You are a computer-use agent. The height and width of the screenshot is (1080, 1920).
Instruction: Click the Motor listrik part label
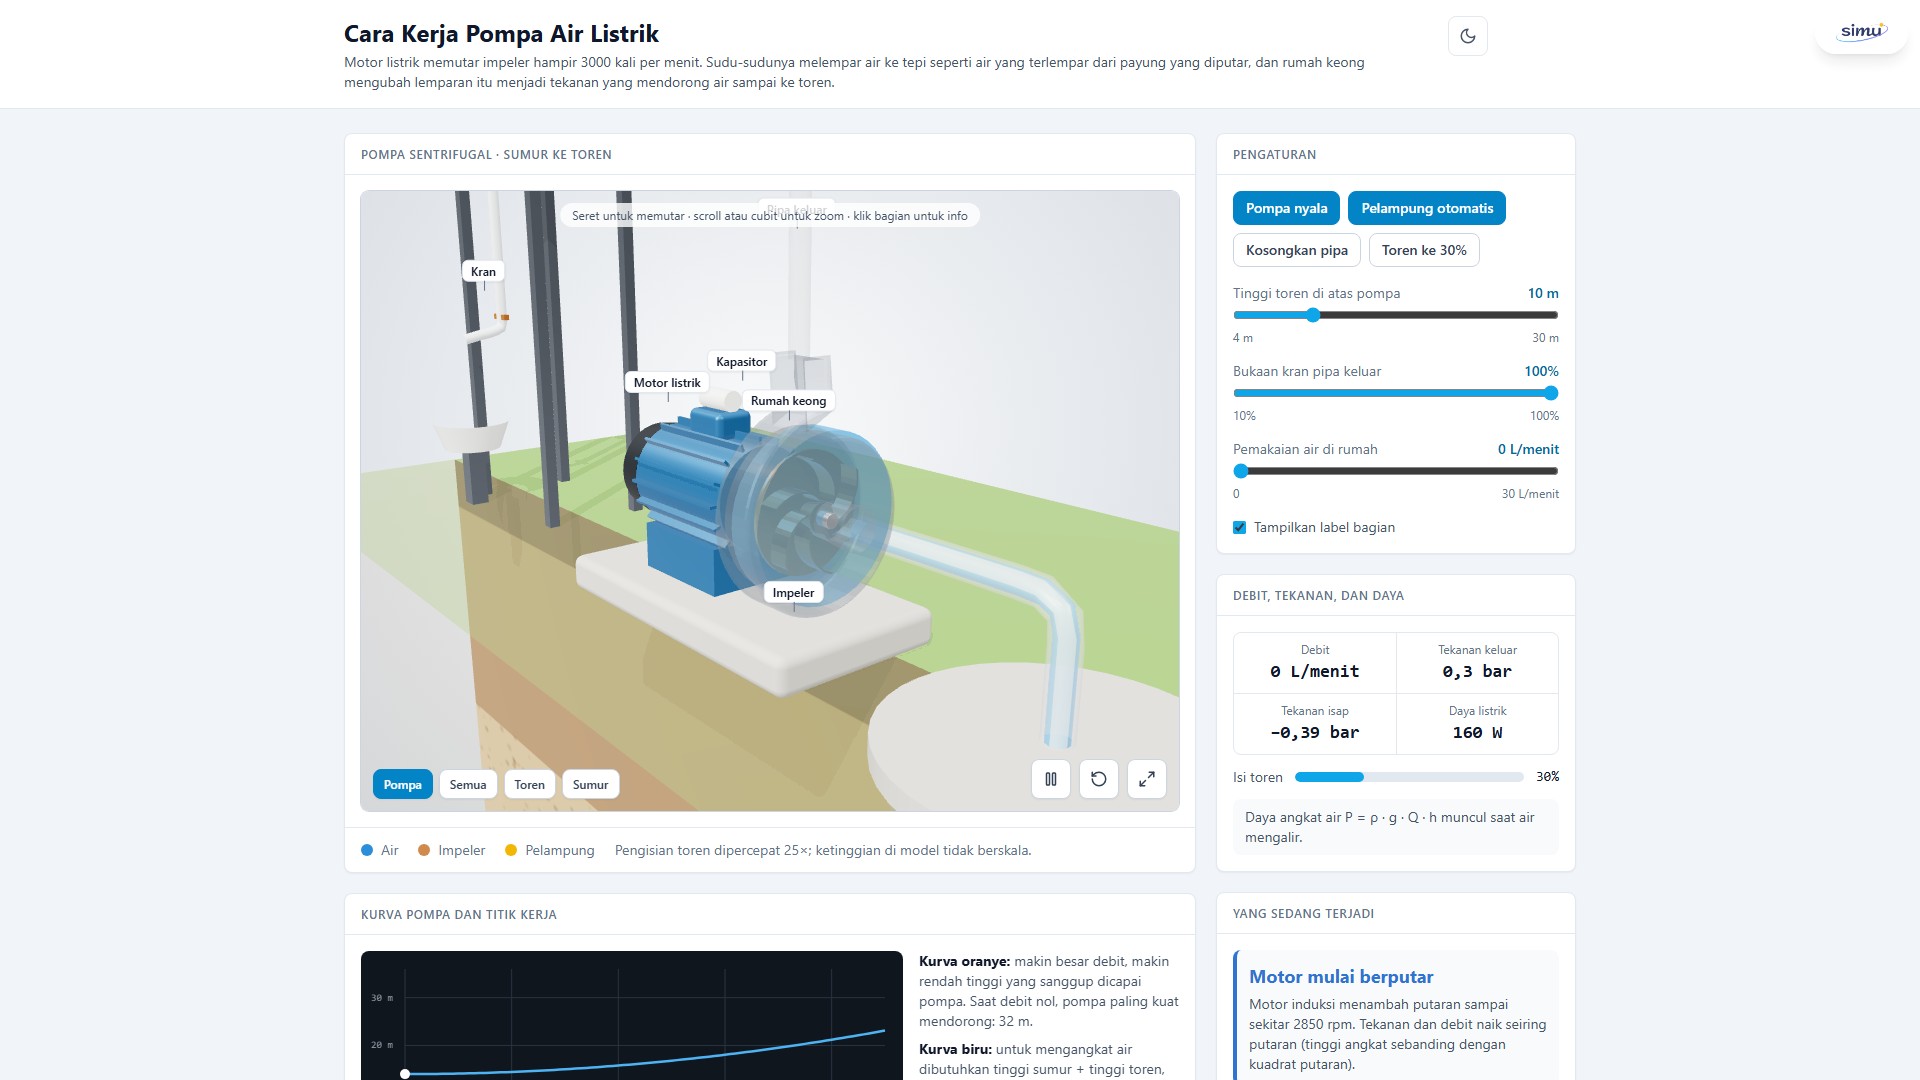click(667, 383)
